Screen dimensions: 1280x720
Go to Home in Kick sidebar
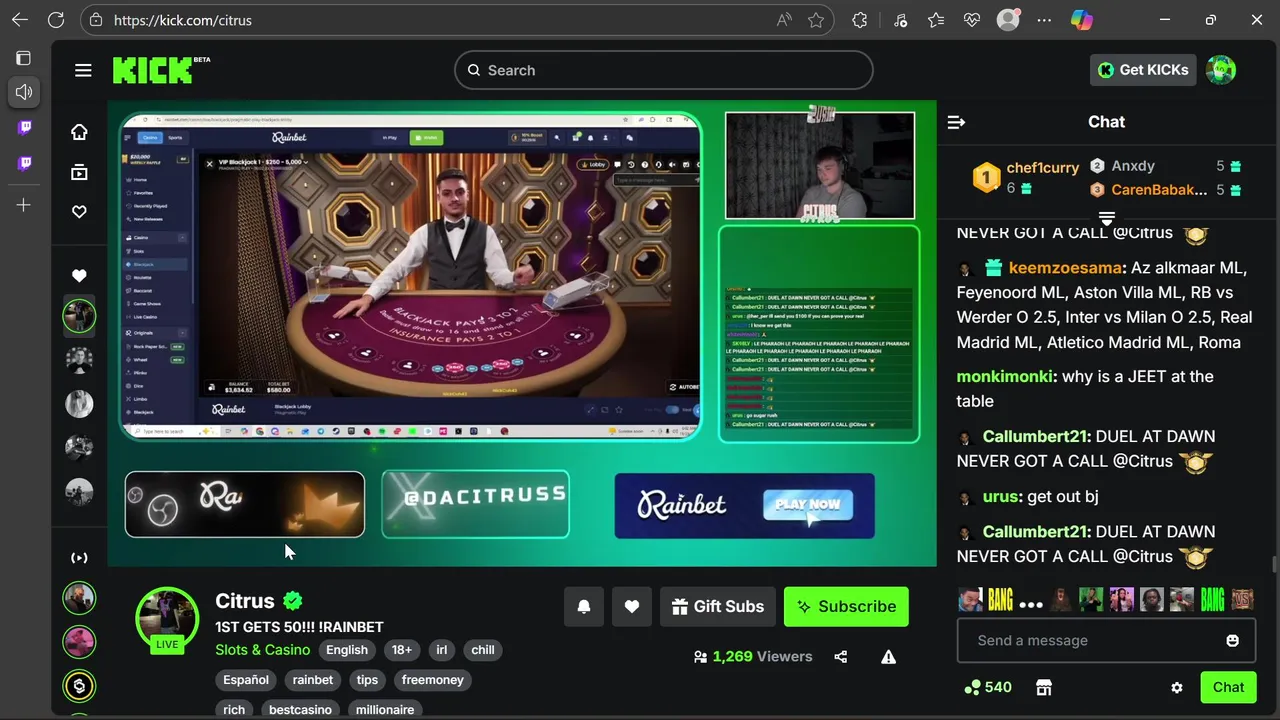79,132
